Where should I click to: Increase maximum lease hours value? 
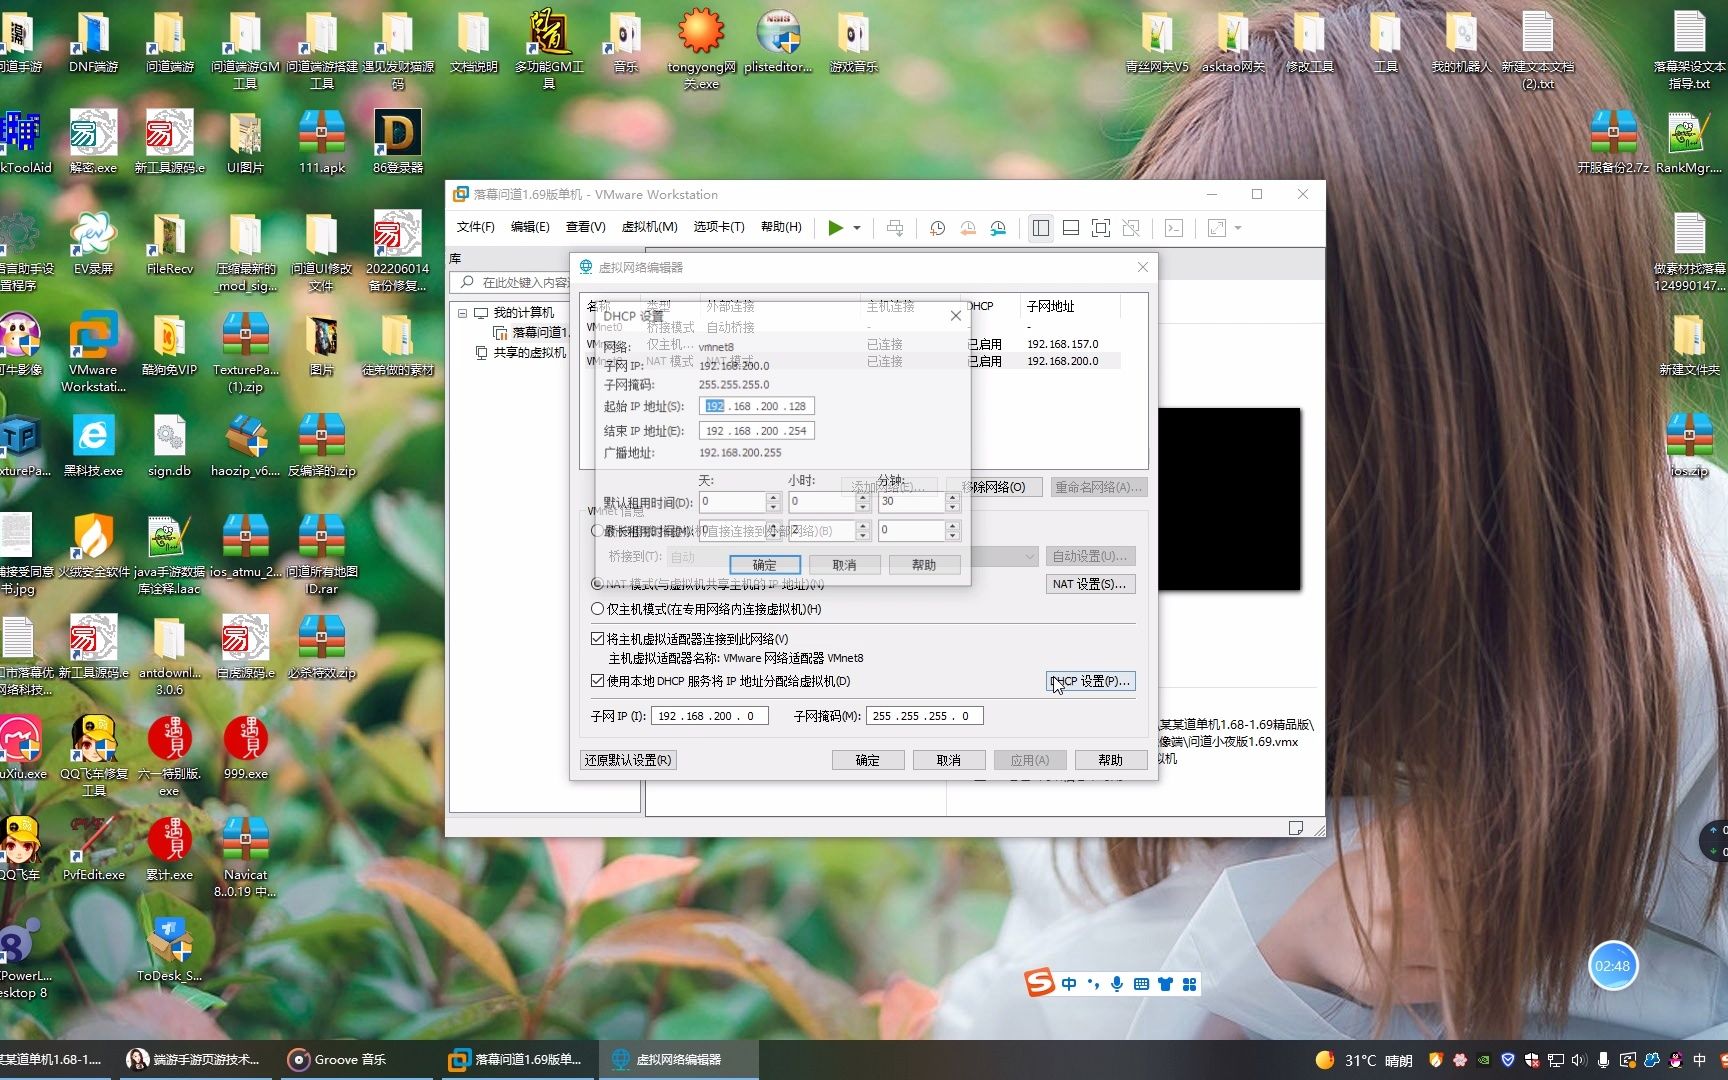click(x=863, y=525)
